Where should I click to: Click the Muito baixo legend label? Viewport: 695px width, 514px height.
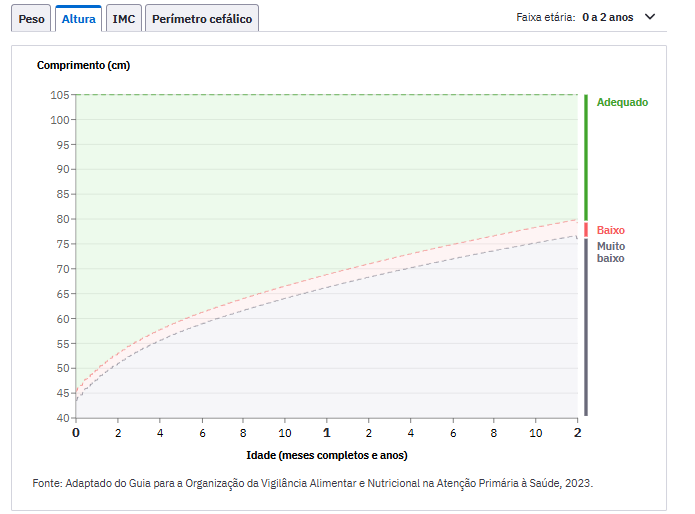611,252
